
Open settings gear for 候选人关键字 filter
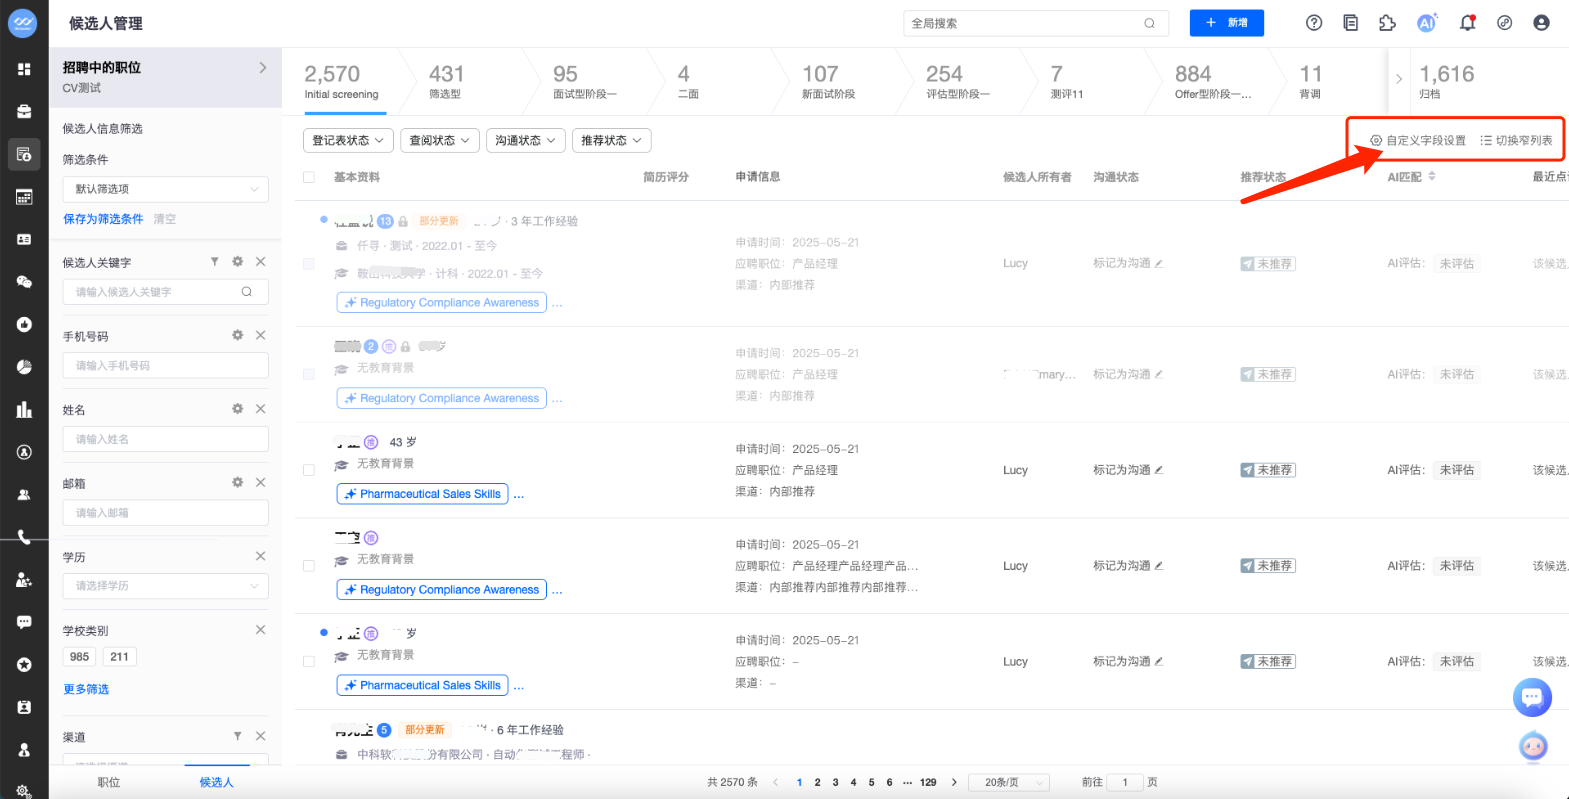[237, 261]
